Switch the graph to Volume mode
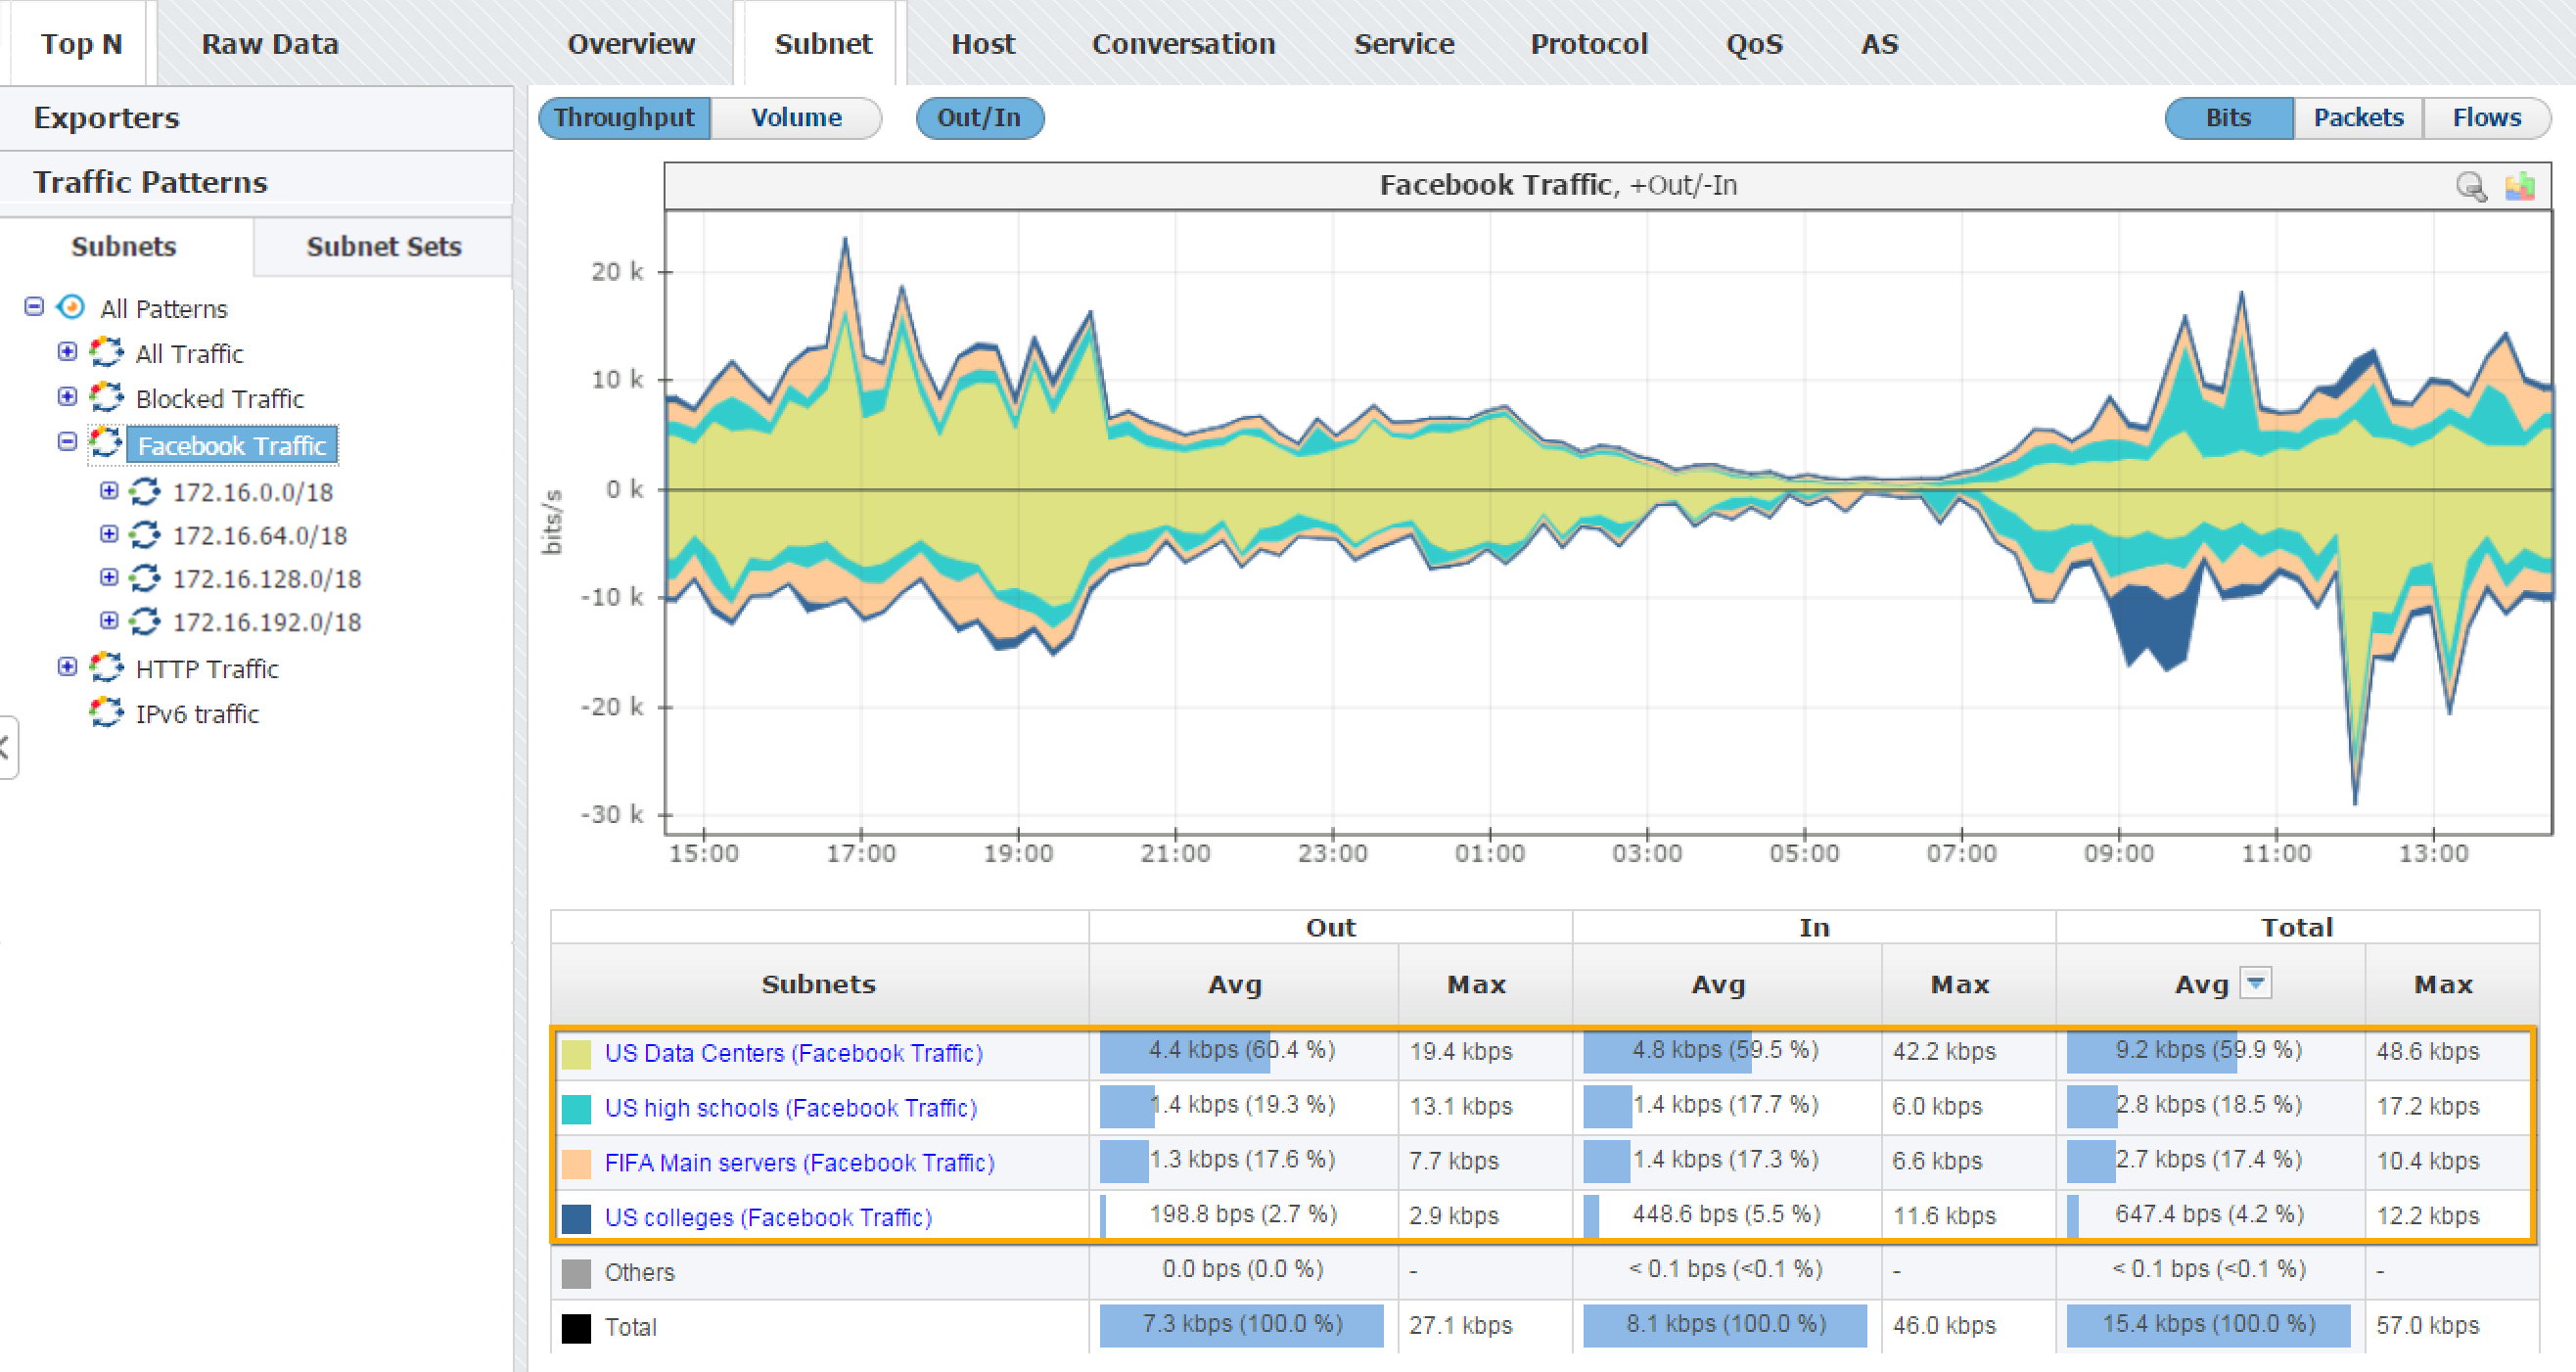 click(796, 118)
